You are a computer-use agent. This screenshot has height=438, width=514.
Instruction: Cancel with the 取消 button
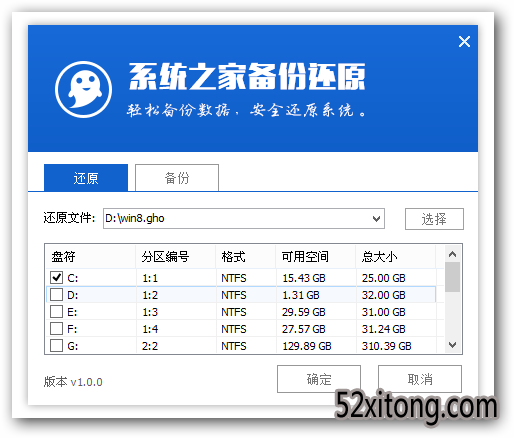420,379
